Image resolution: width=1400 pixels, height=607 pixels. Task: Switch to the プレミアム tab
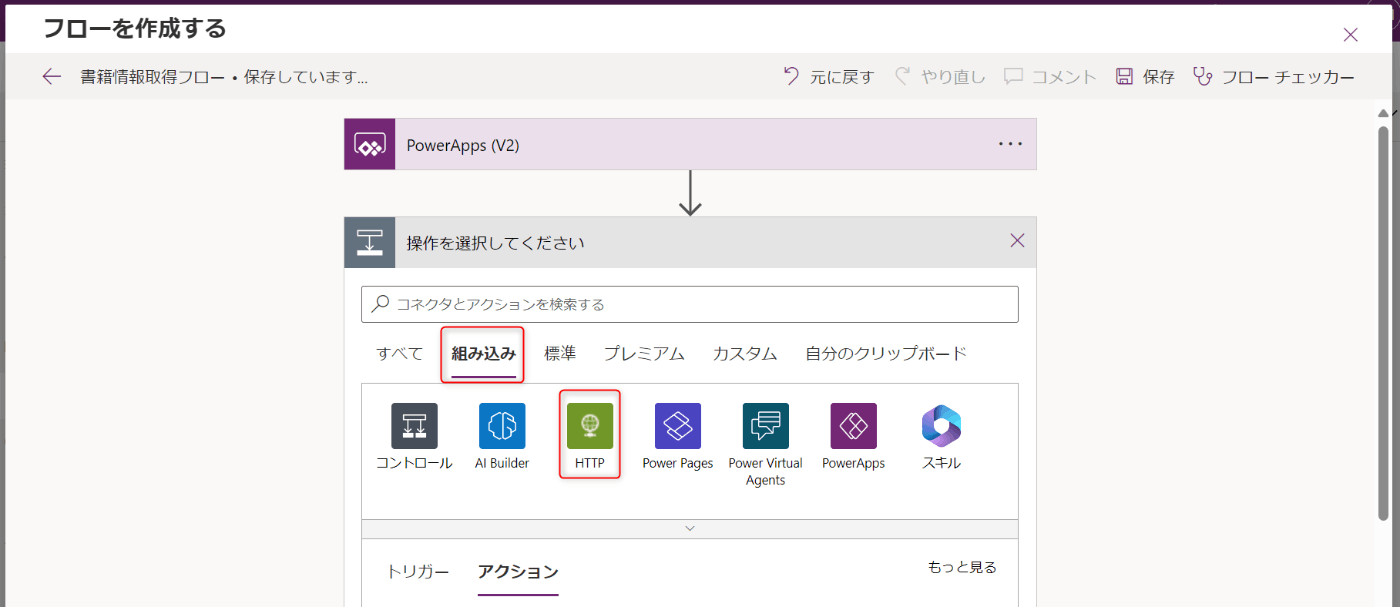point(644,353)
